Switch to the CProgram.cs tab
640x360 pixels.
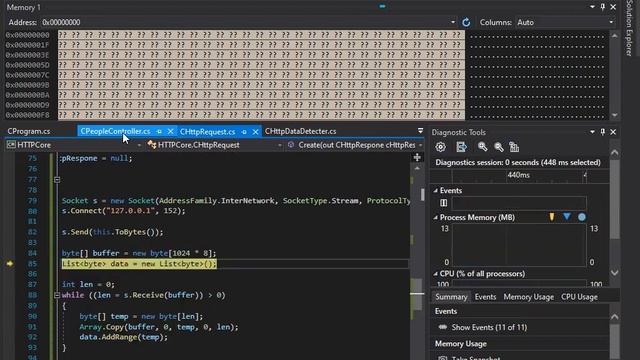[x=29, y=131]
